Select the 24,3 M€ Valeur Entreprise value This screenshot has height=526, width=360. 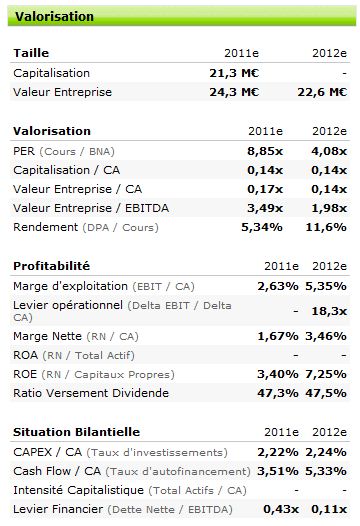234,92
